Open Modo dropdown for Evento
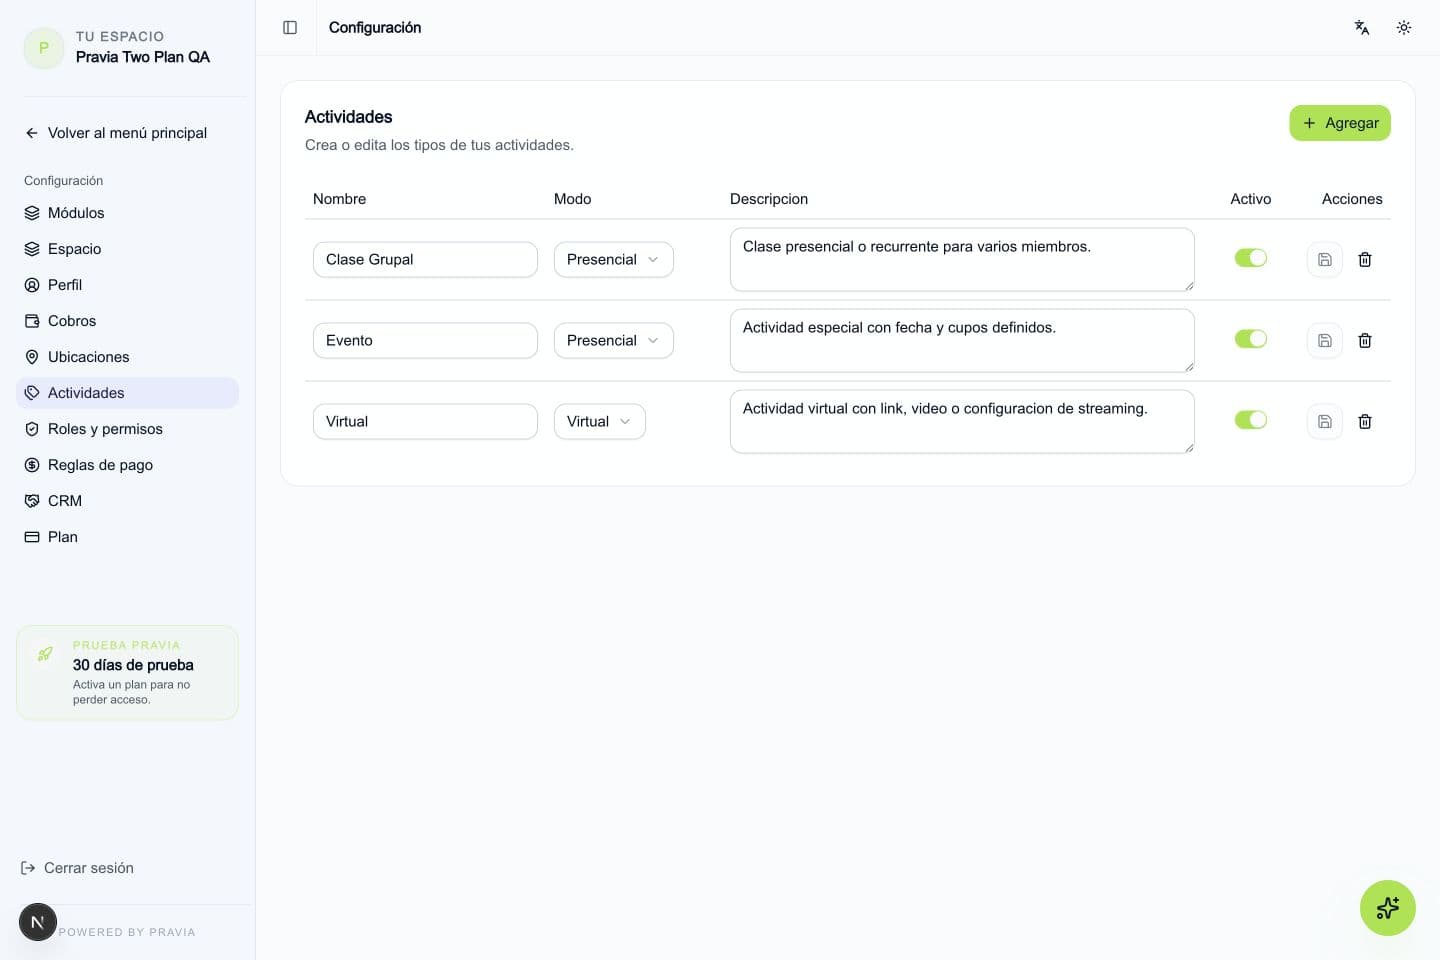This screenshot has width=1440, height=960. (x=614, y=341)
